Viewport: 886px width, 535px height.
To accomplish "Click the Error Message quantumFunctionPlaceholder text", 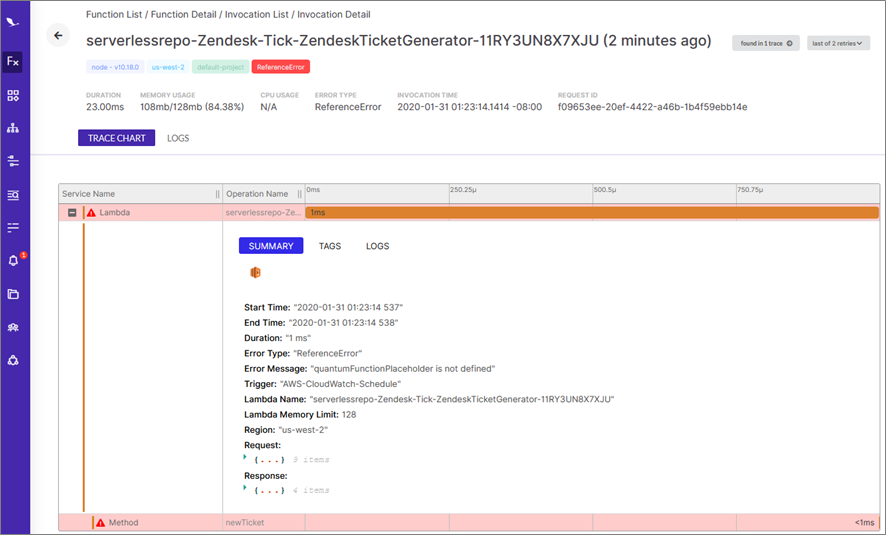I will coord(403,368).
